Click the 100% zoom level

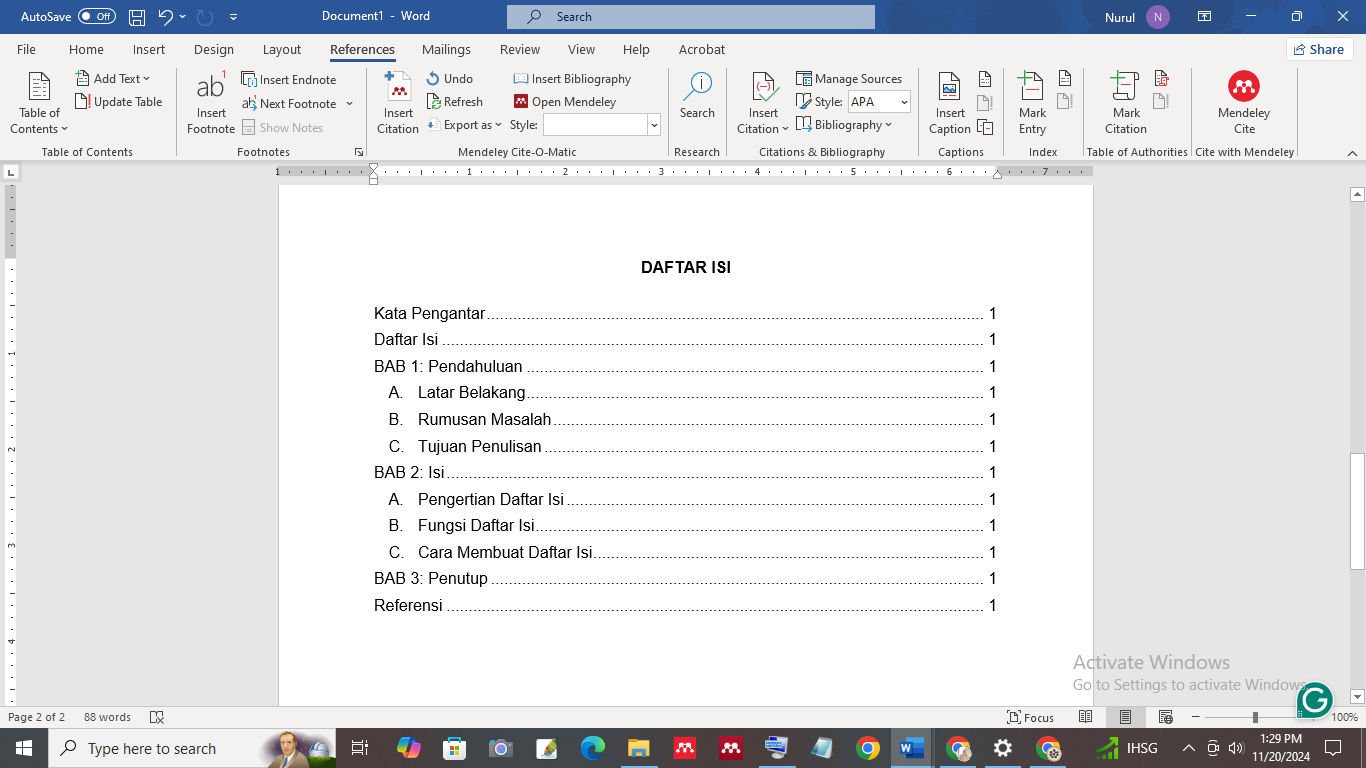pyautogui.click(x=1344, y=717)
